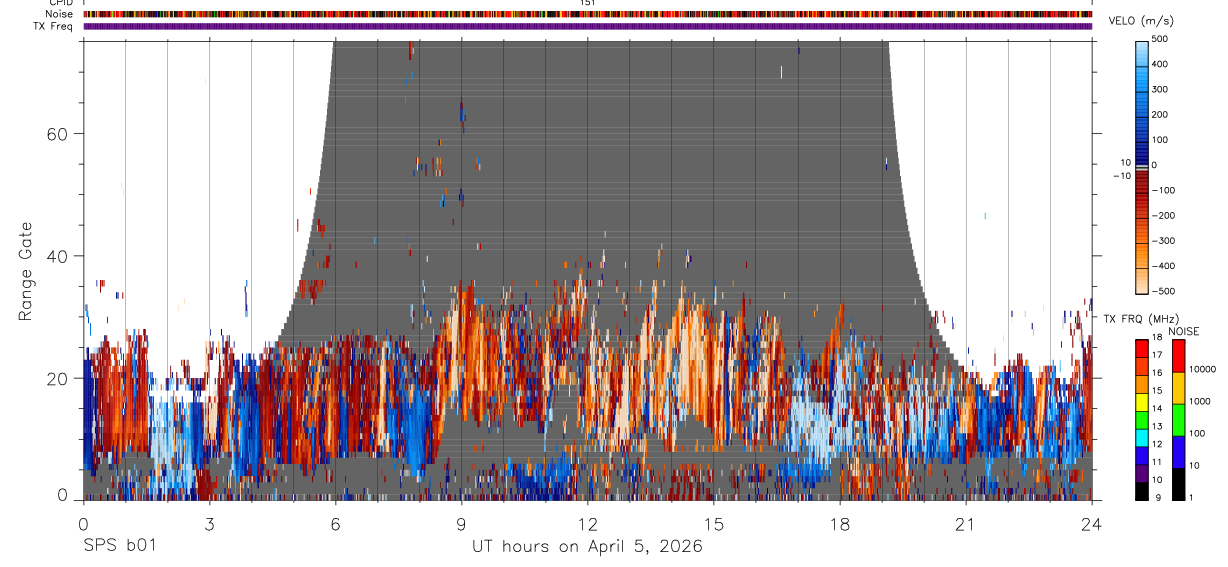
Task: Click 'UT hours on April 5, 2026' label
Action: point(587,547)
